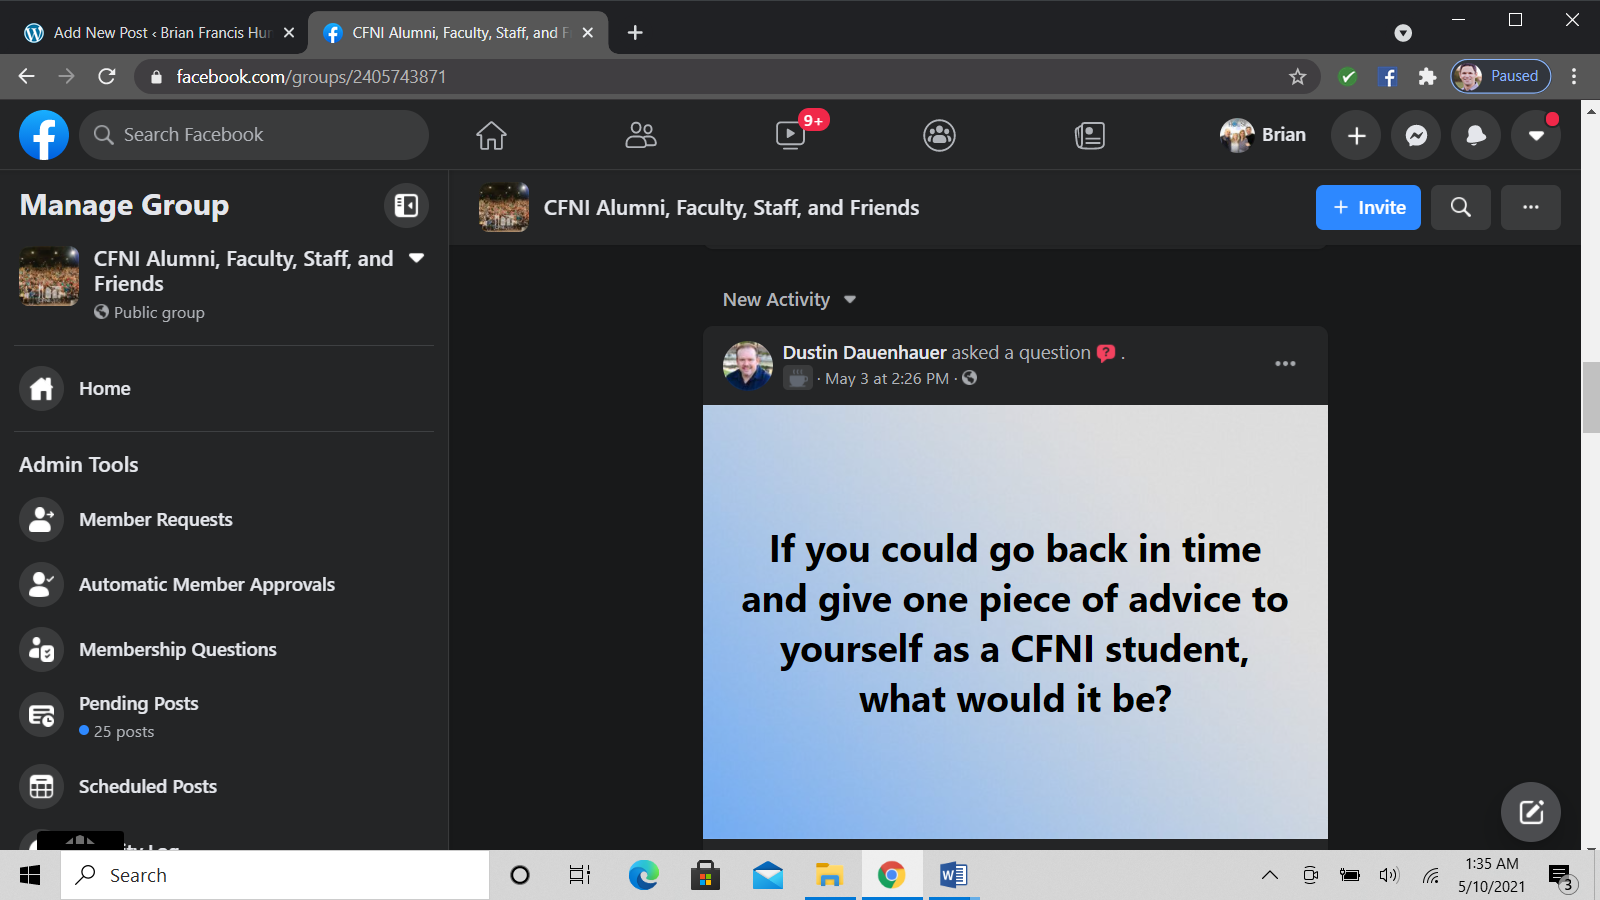Open the group switcher dropdown arrow
Image resolution: width=1600 pixels, height=900 pixels.
tap(417, 259)
